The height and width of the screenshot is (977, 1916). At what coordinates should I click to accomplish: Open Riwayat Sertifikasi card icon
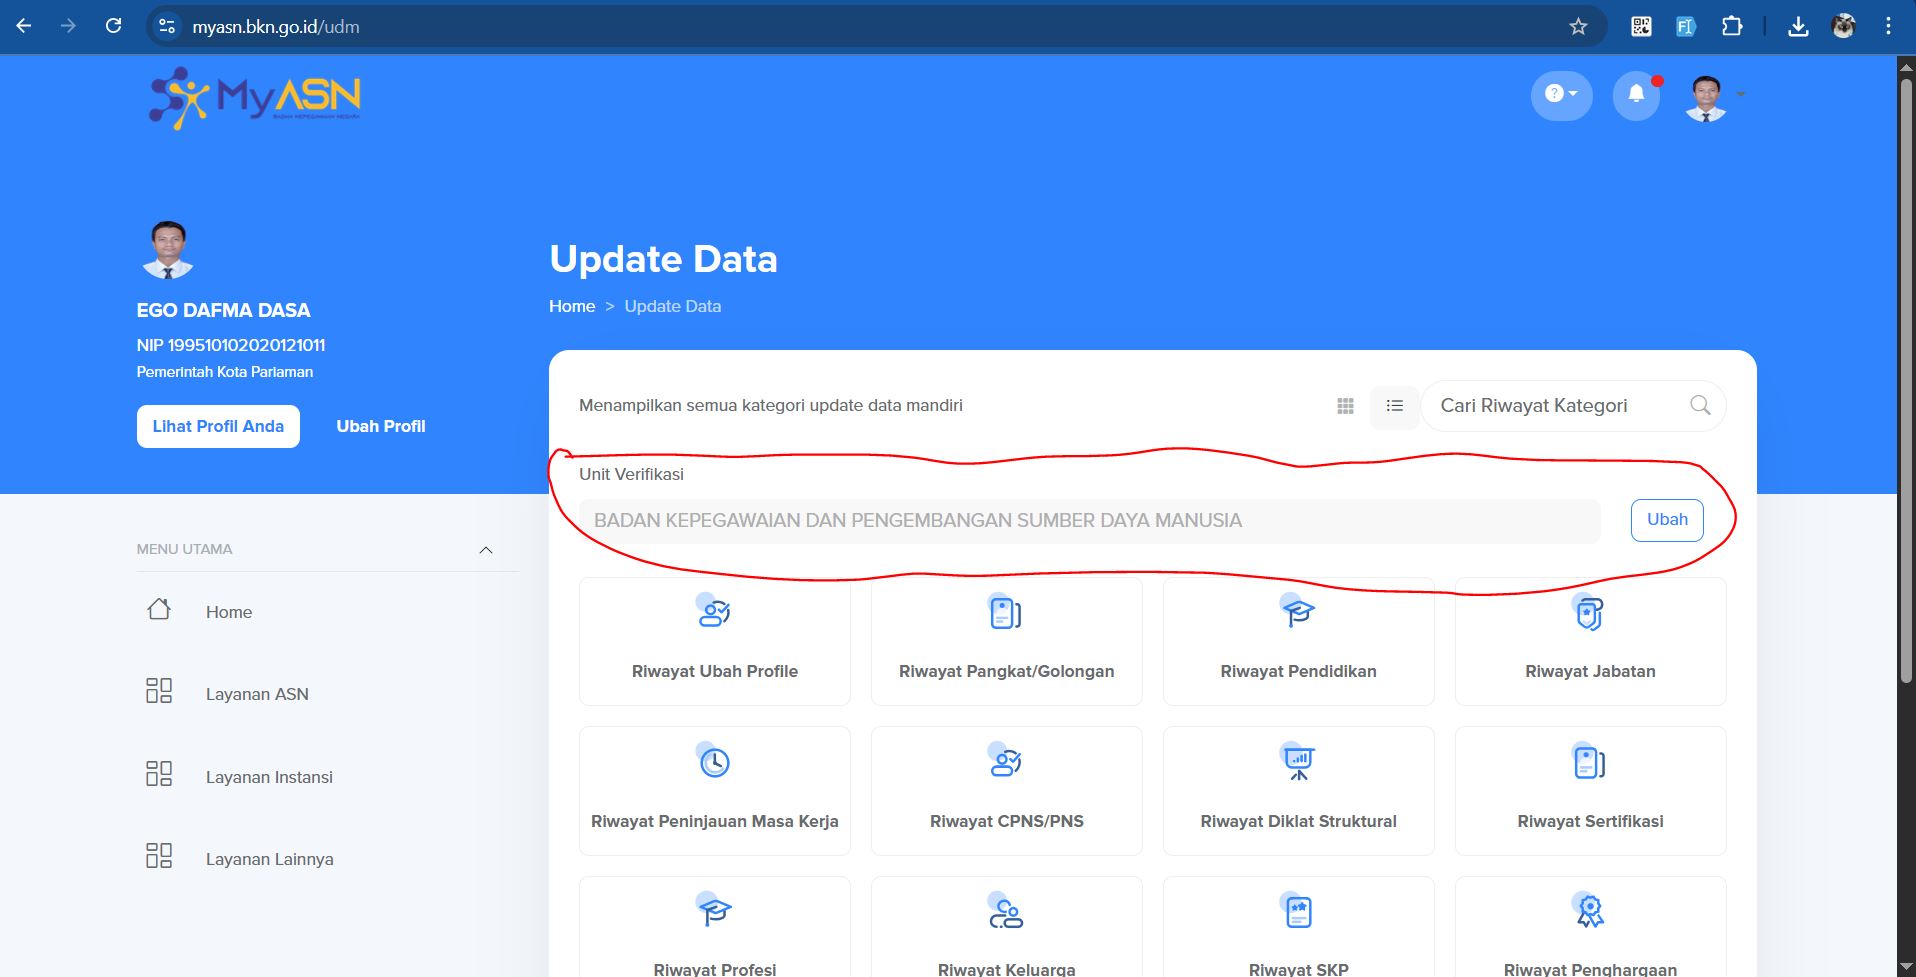pyautogui.click(x=1589, y=762)
